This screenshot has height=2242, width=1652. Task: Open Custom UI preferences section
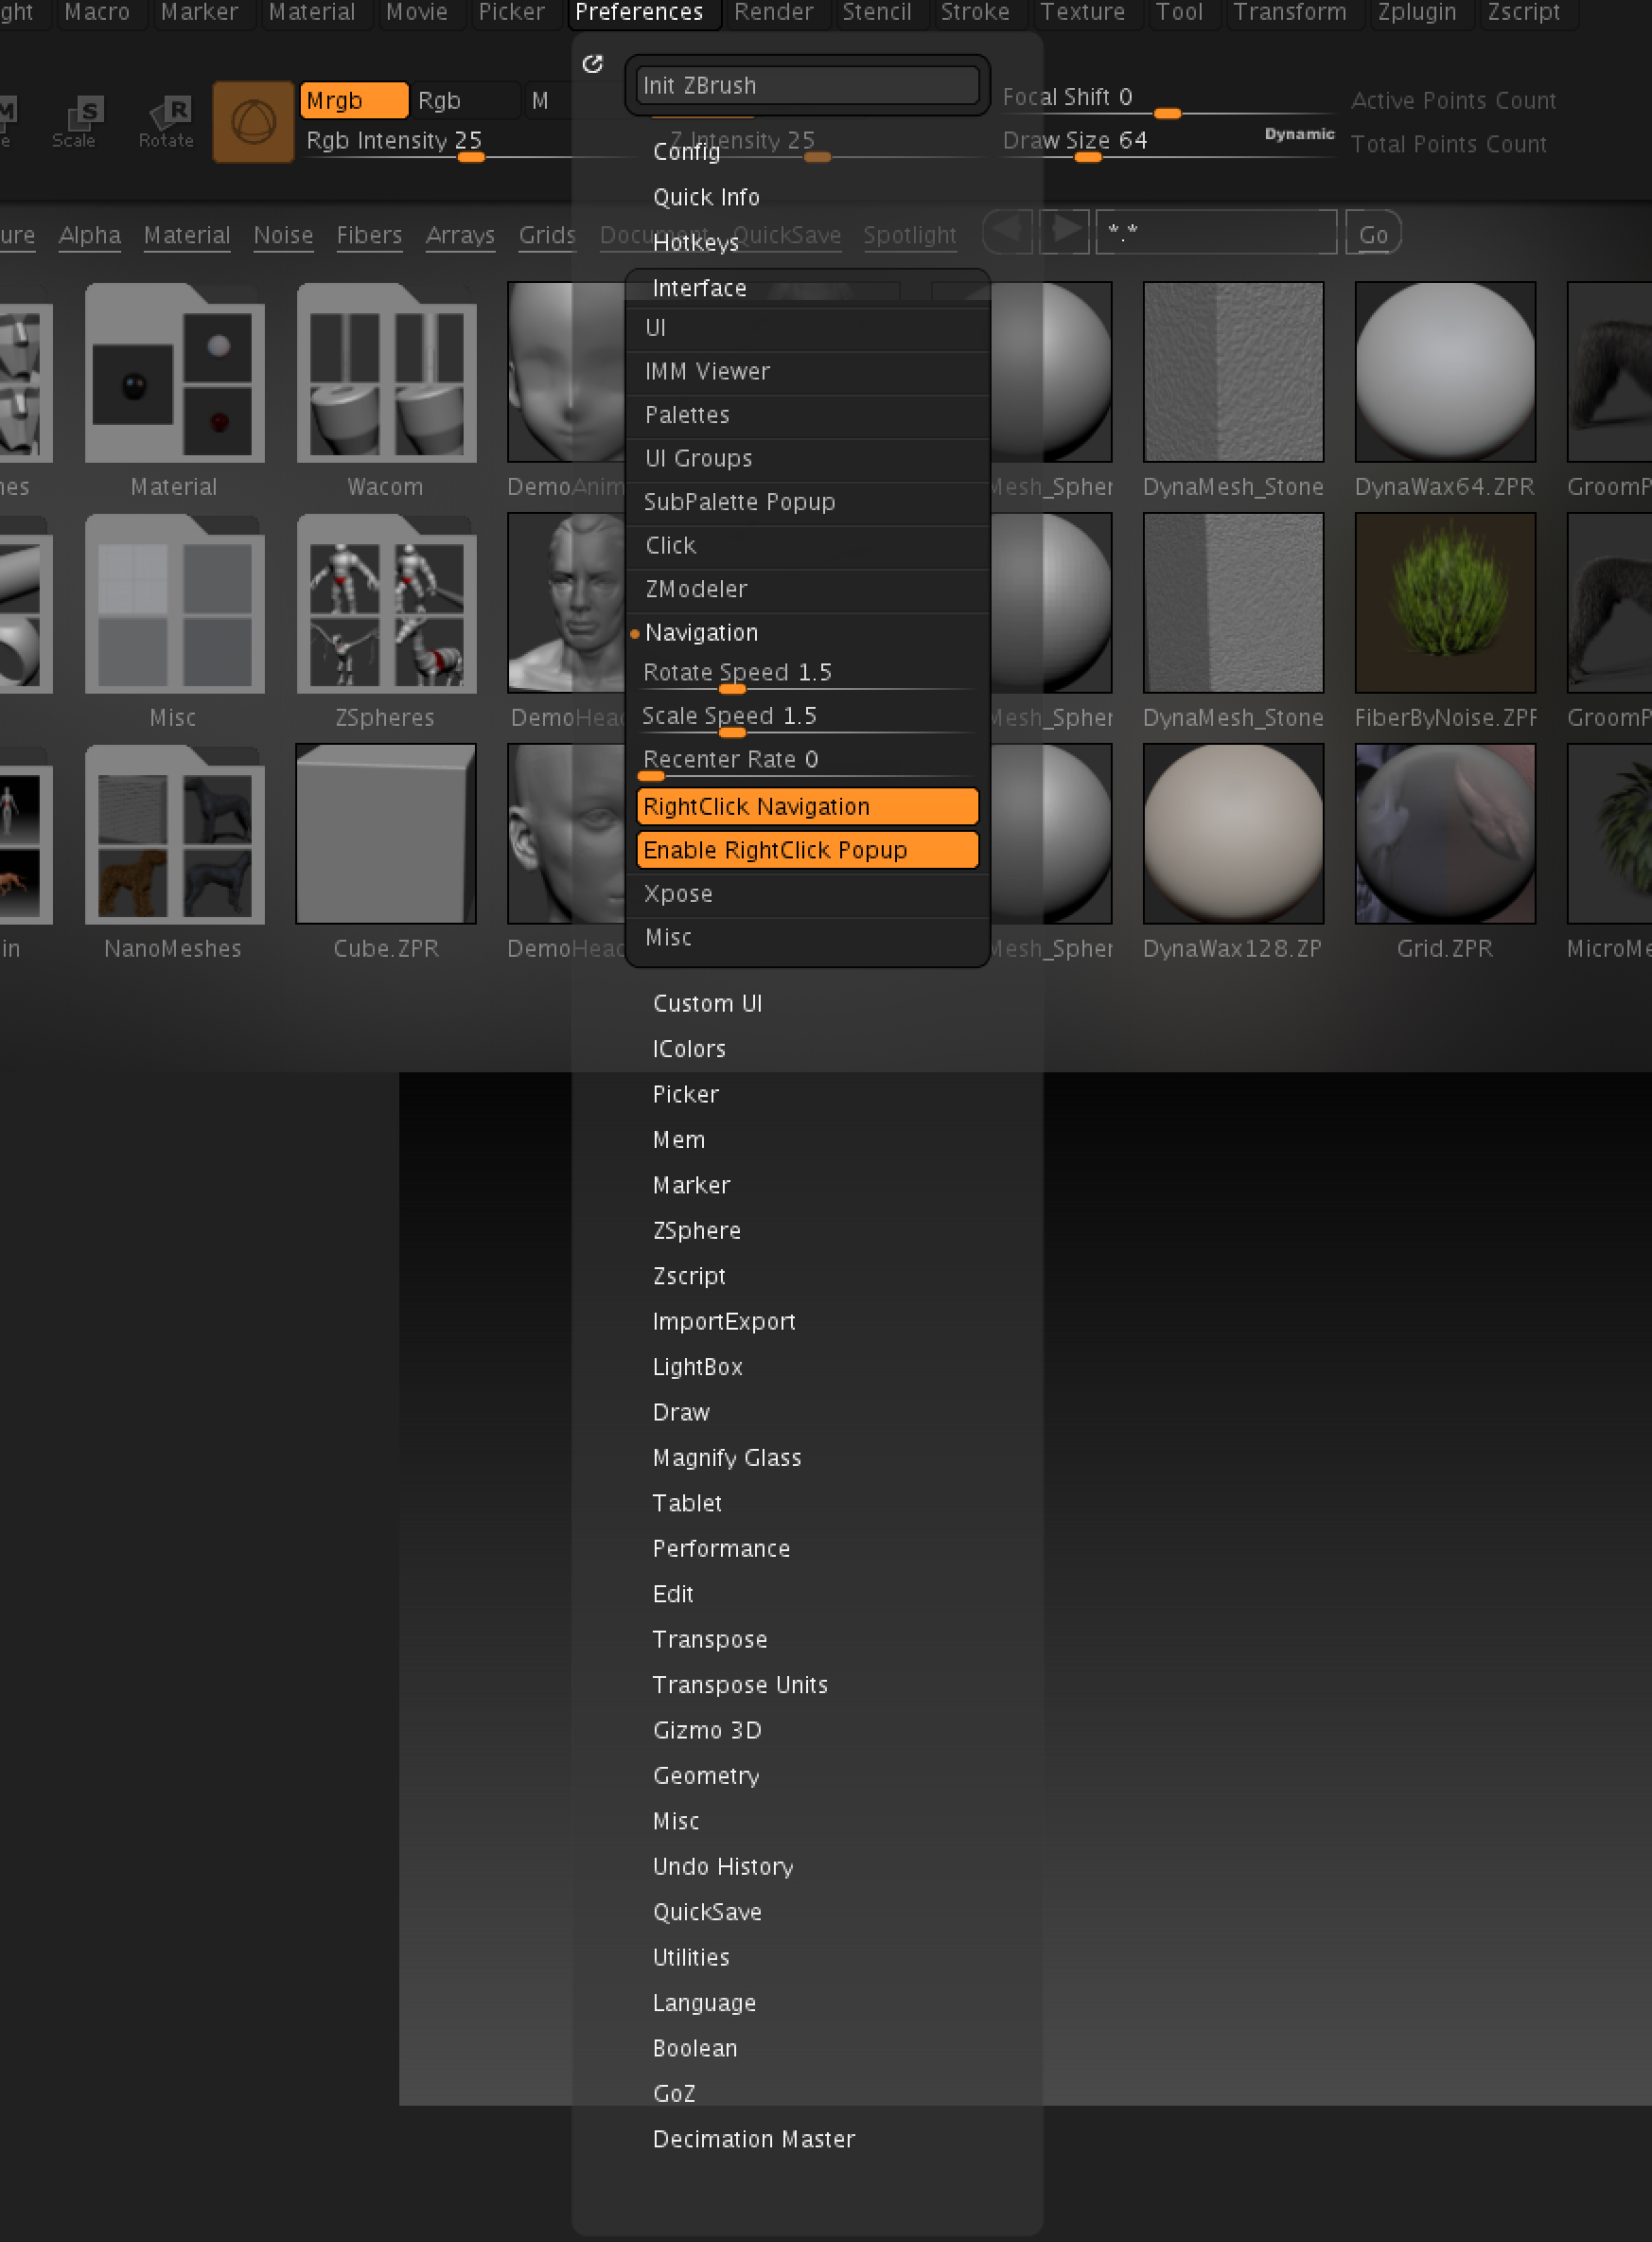707,1004
